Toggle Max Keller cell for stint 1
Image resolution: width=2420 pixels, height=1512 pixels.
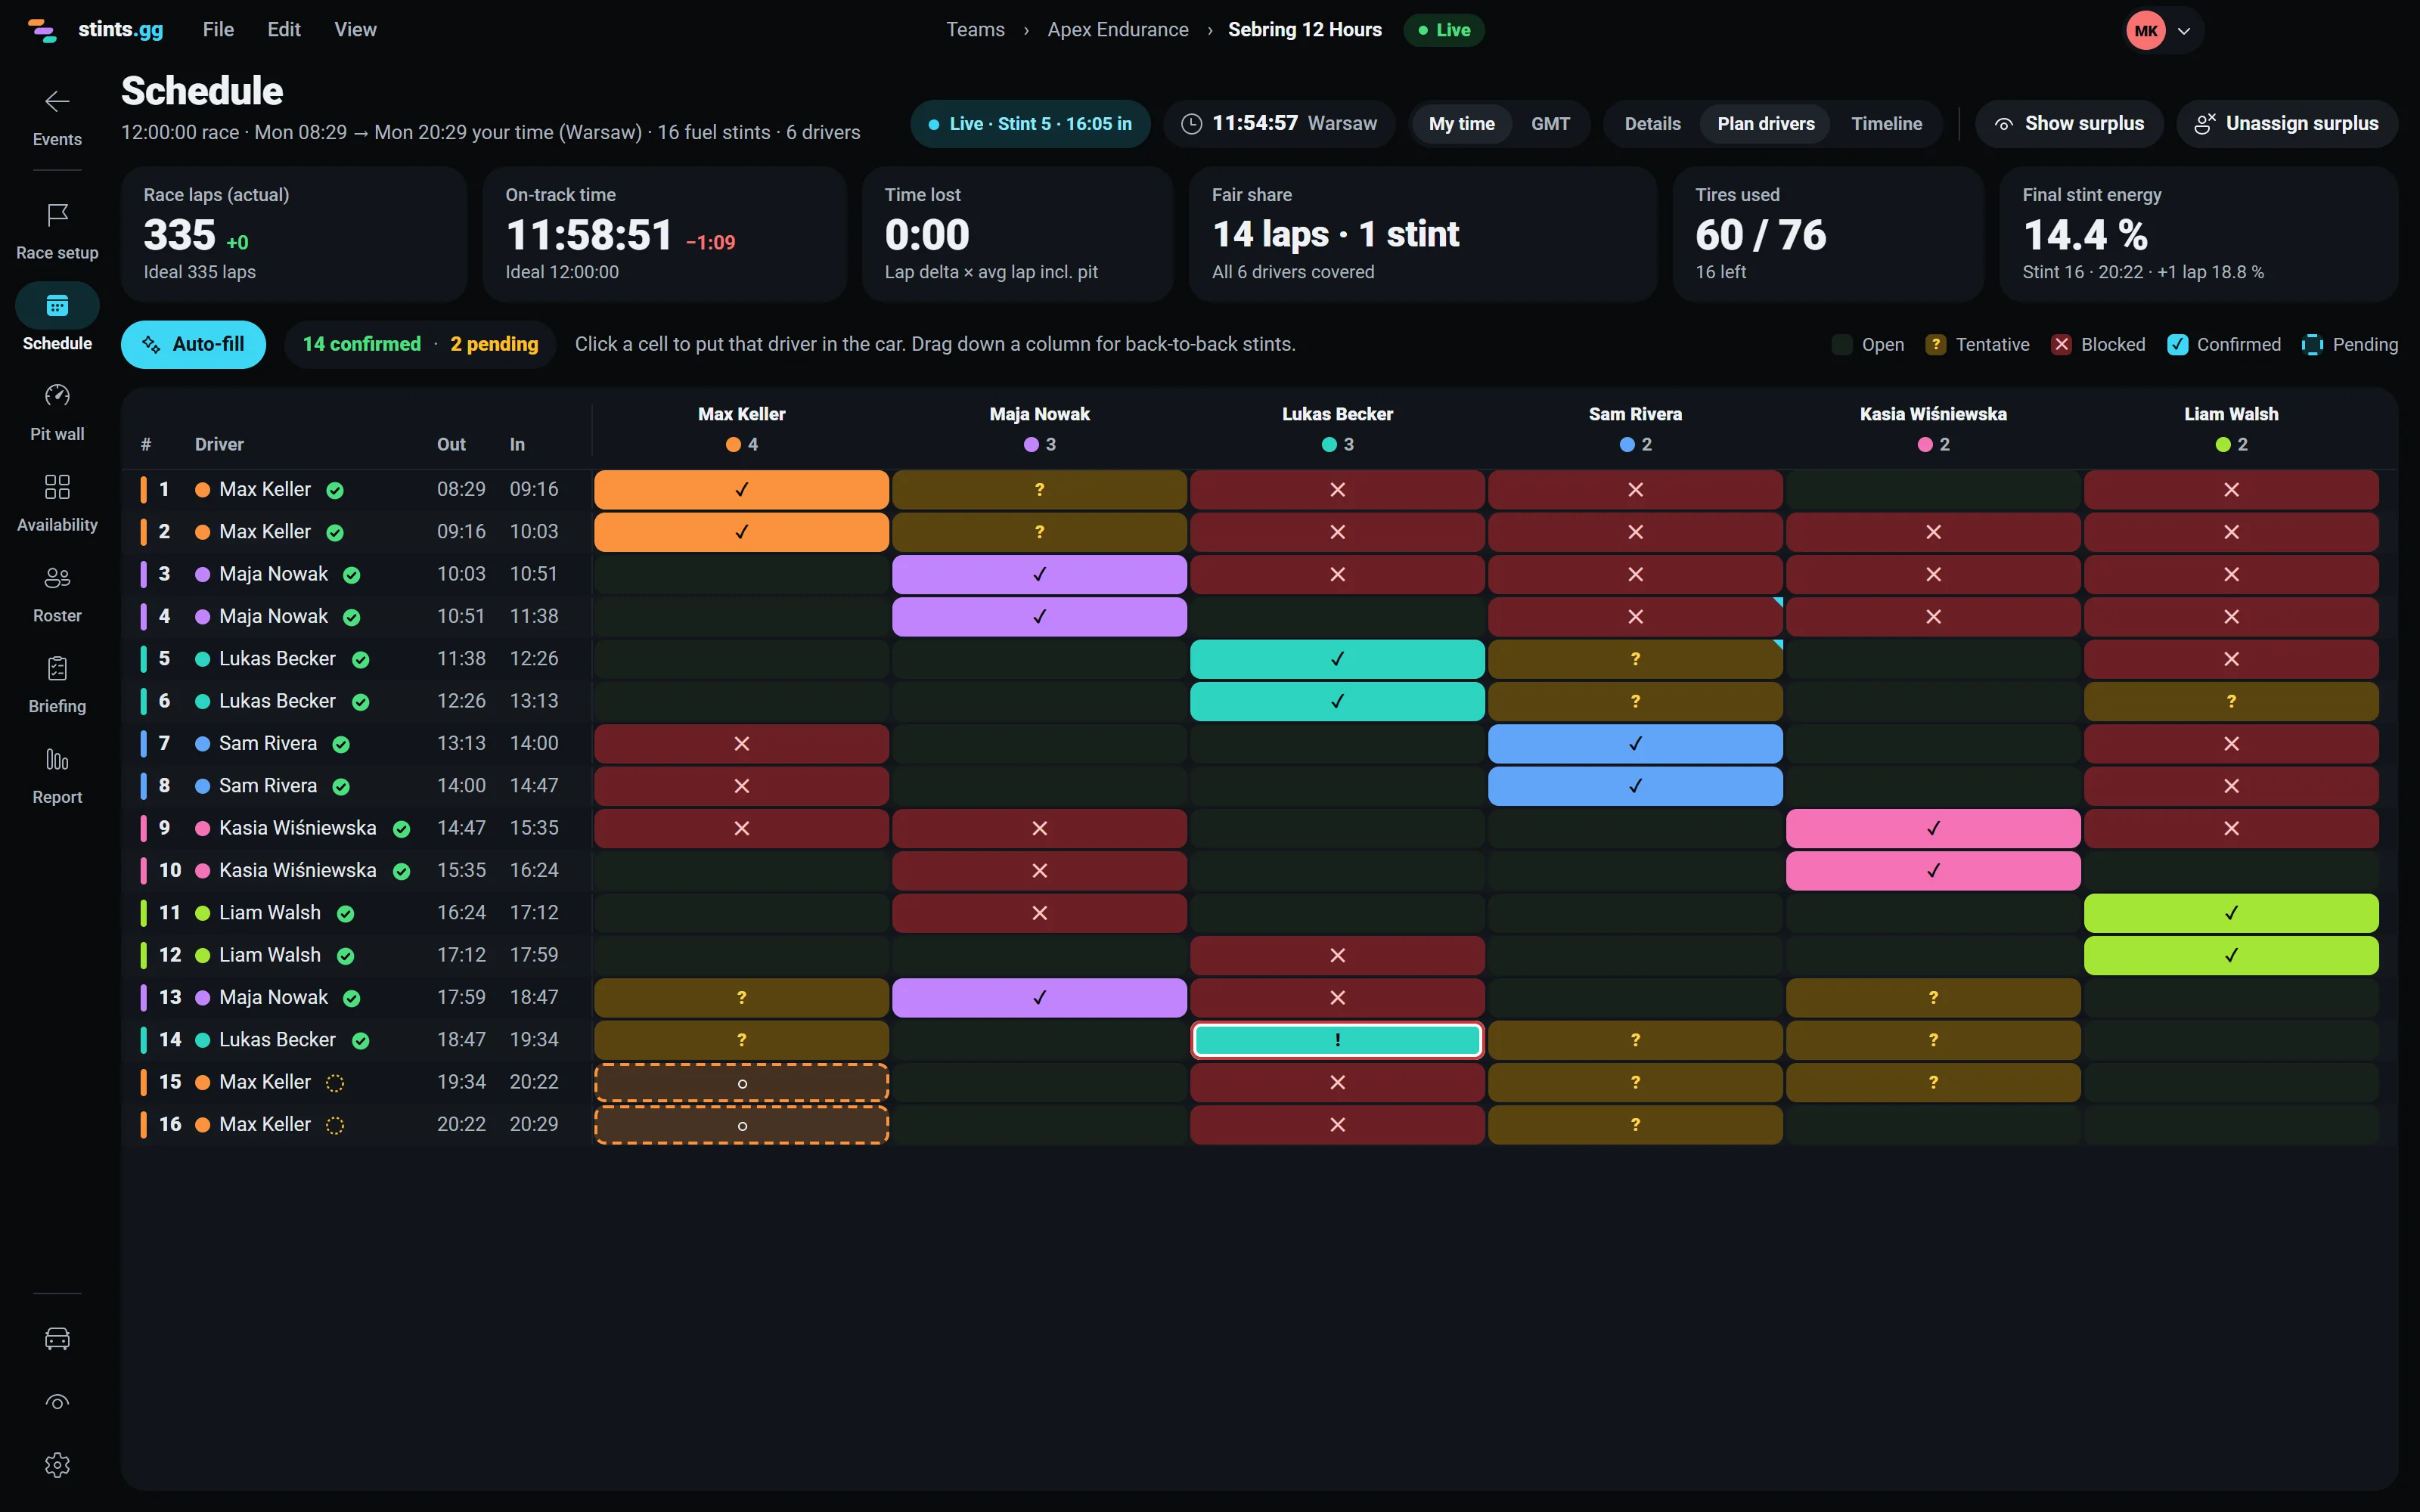pos(741,490)
